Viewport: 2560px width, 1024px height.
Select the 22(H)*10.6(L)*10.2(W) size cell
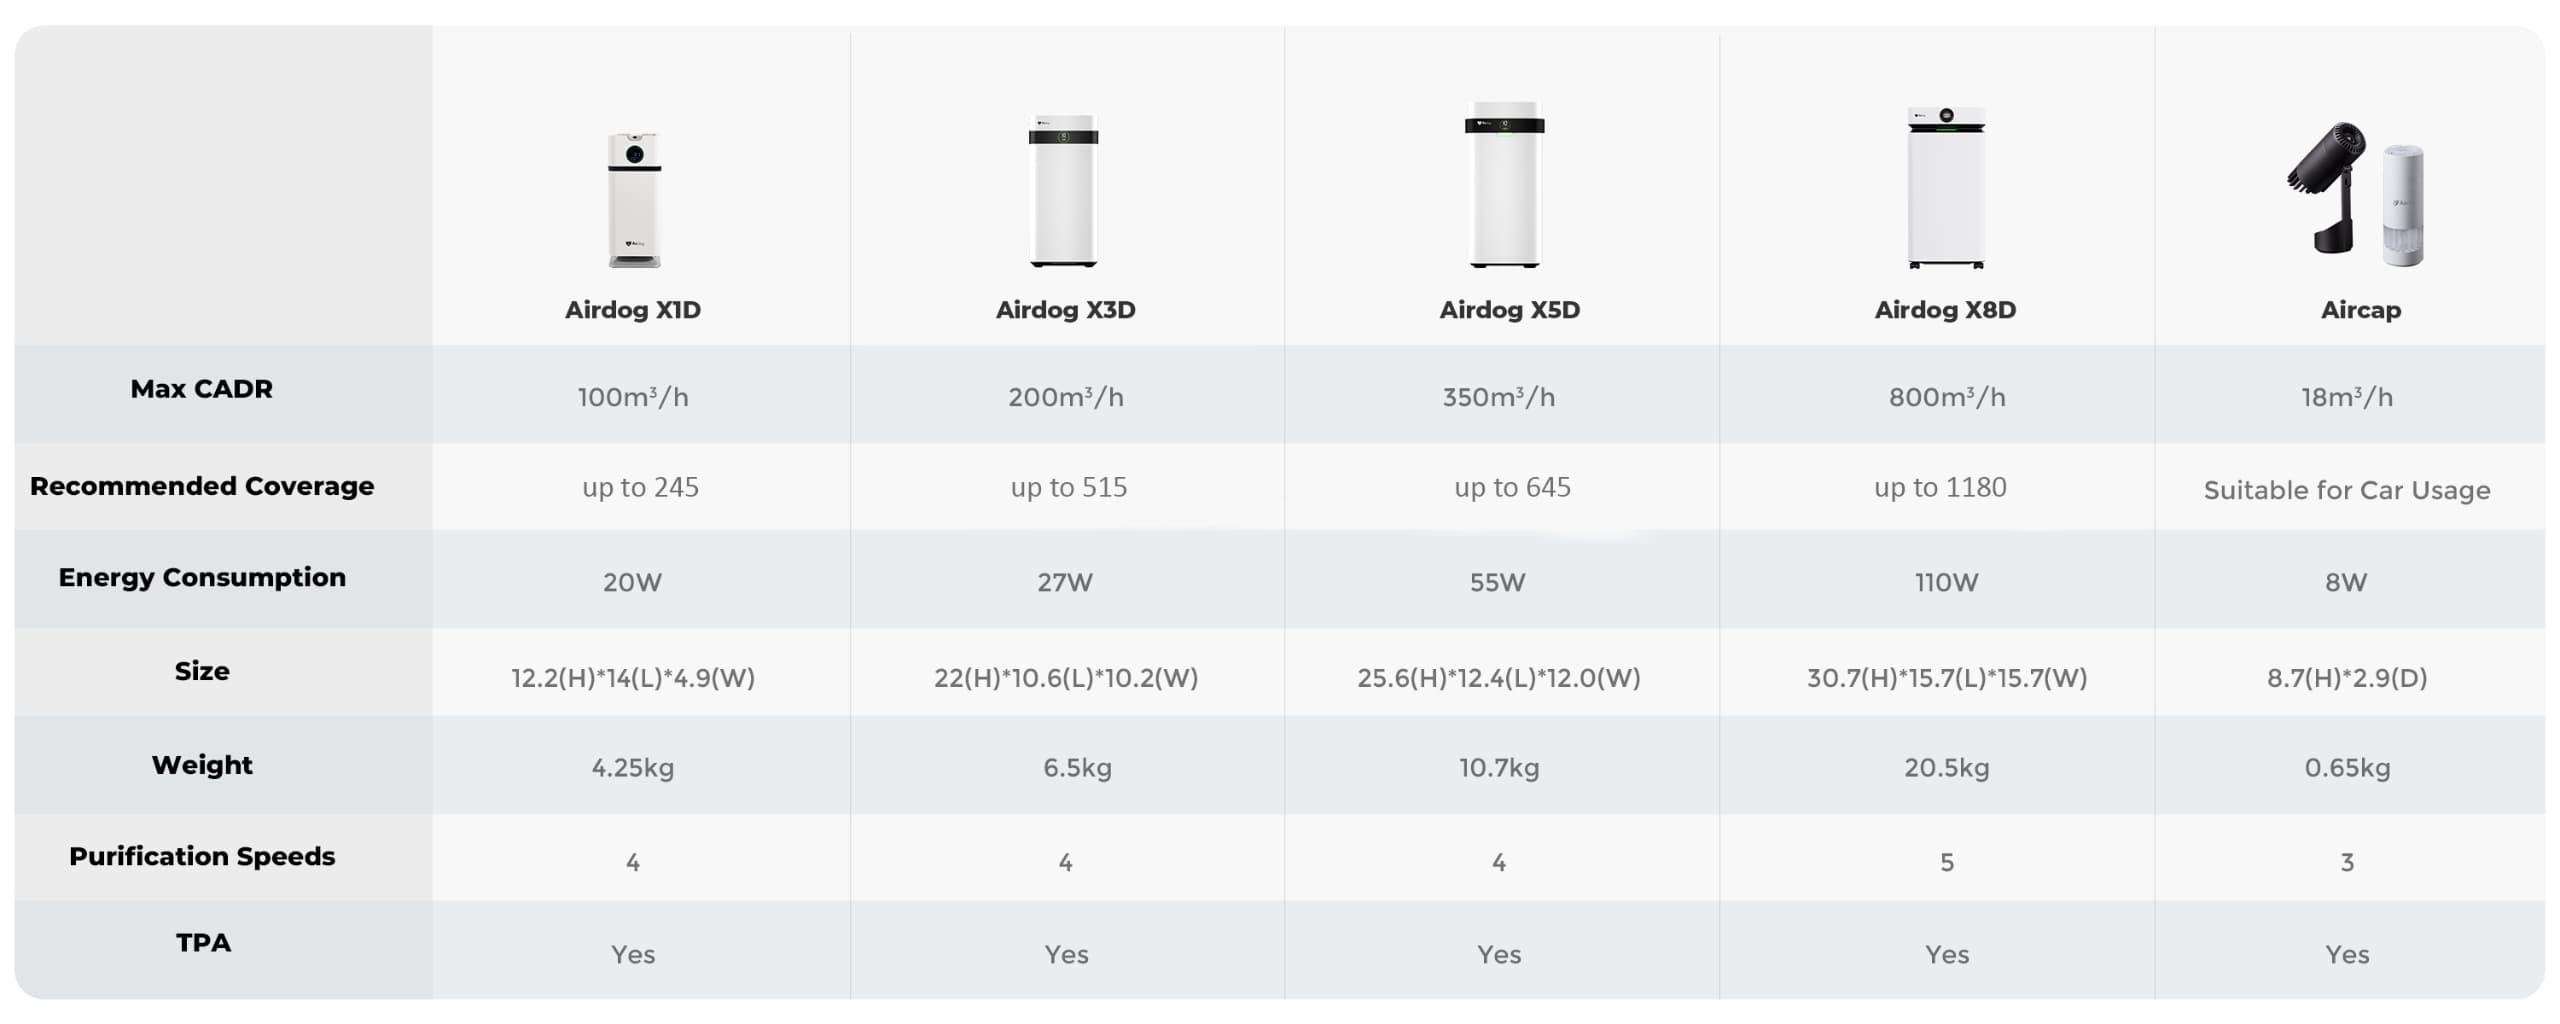1065,678
